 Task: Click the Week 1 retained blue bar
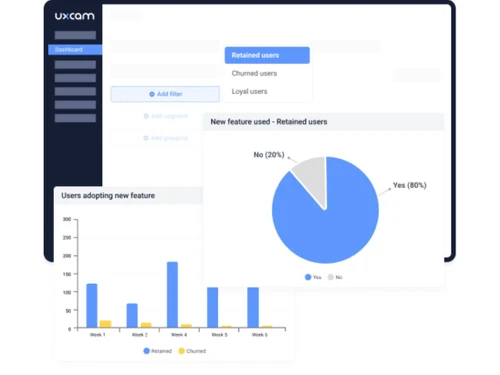[x=92, y=306]
